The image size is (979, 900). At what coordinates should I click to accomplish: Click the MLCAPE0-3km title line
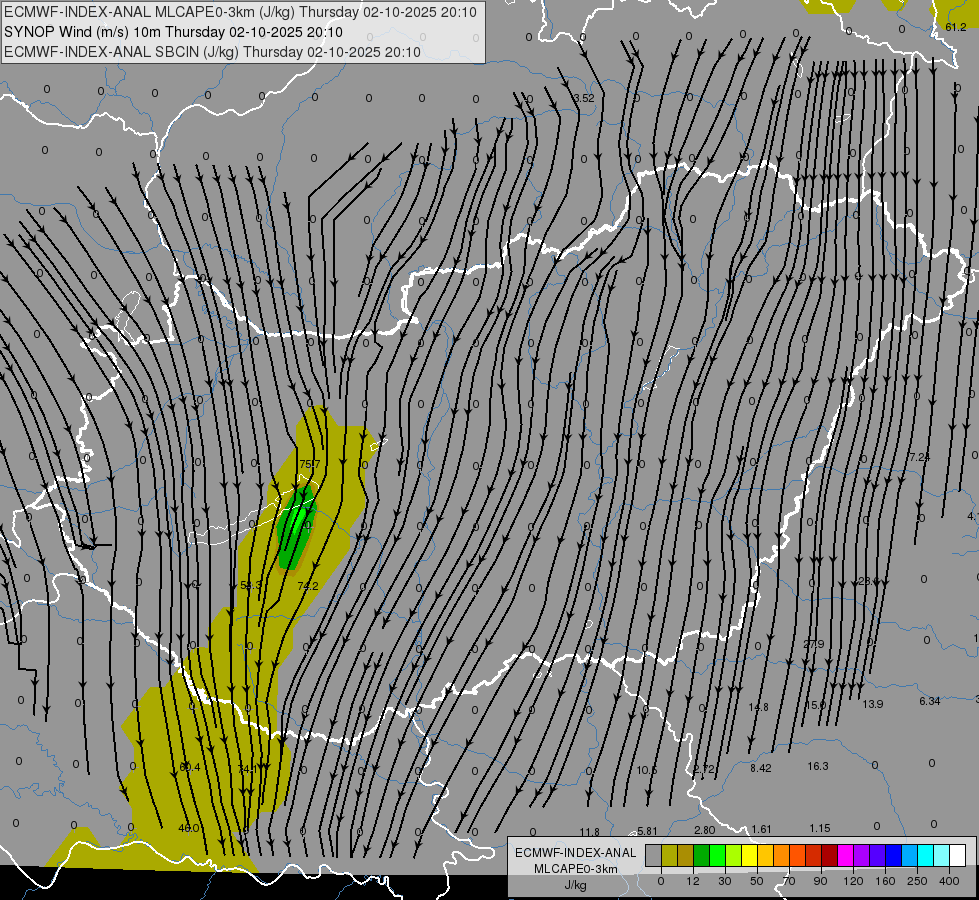pos(240,12)
